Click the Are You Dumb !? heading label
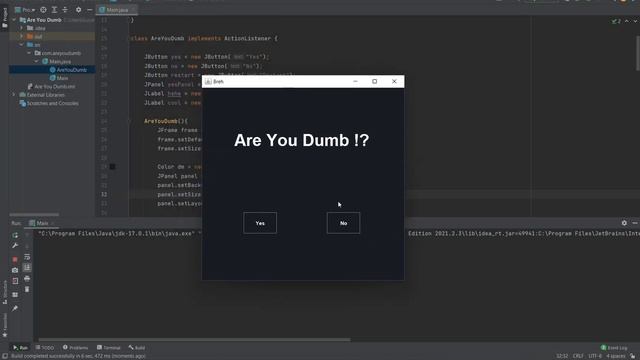 pos(302,140)
